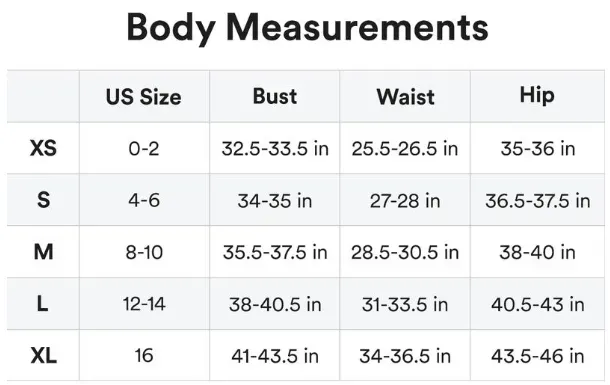Click the S row label

(x=43, y=200)
